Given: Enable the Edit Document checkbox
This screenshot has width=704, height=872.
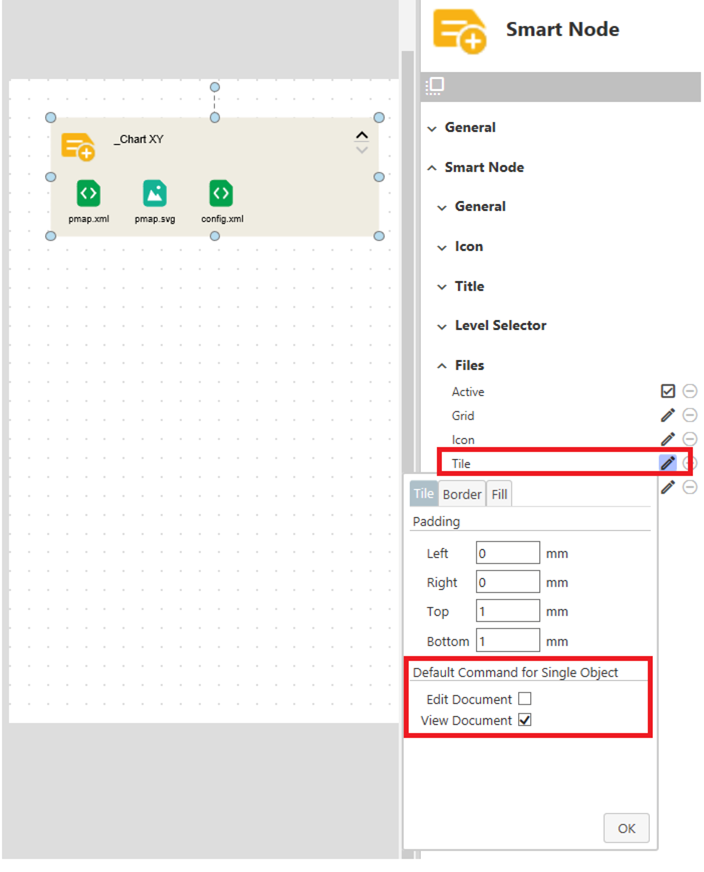Looking at the screenshot, I should coord(525,699).
